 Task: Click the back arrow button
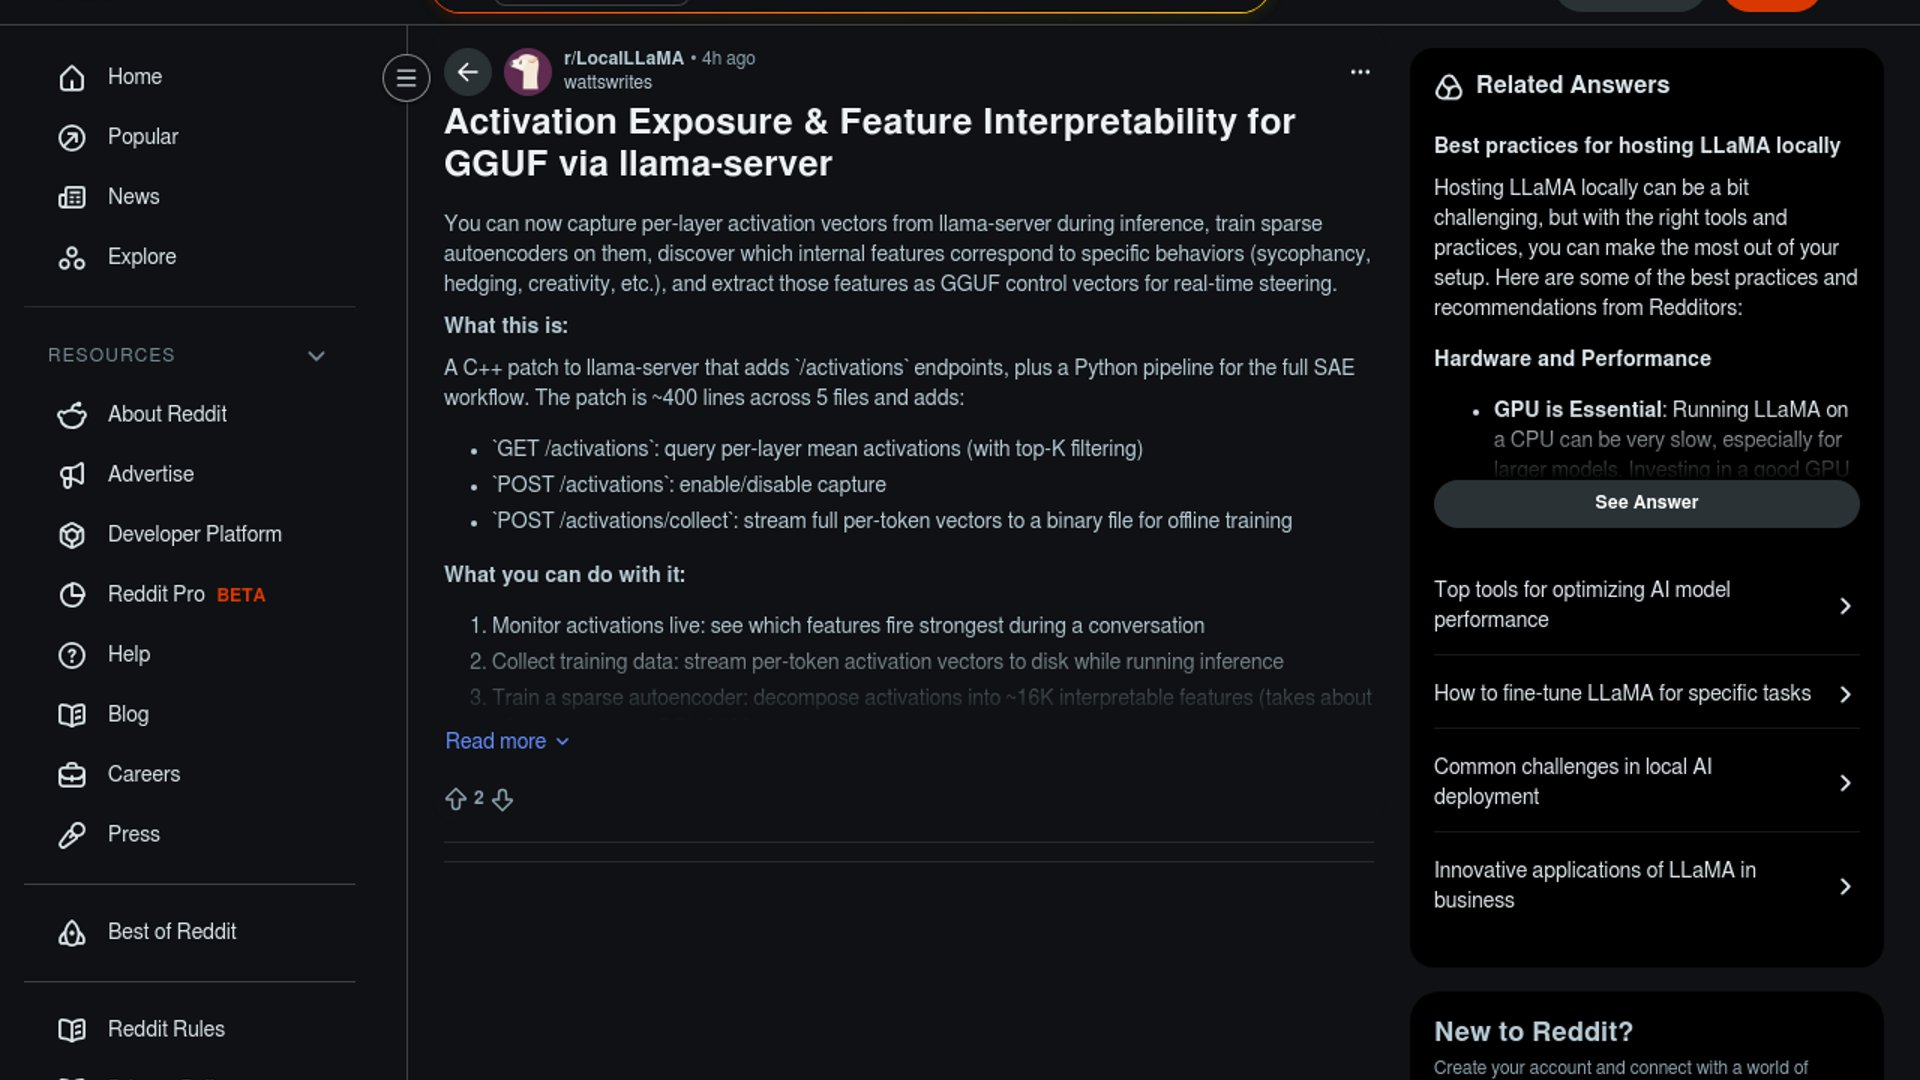(467, 72)
